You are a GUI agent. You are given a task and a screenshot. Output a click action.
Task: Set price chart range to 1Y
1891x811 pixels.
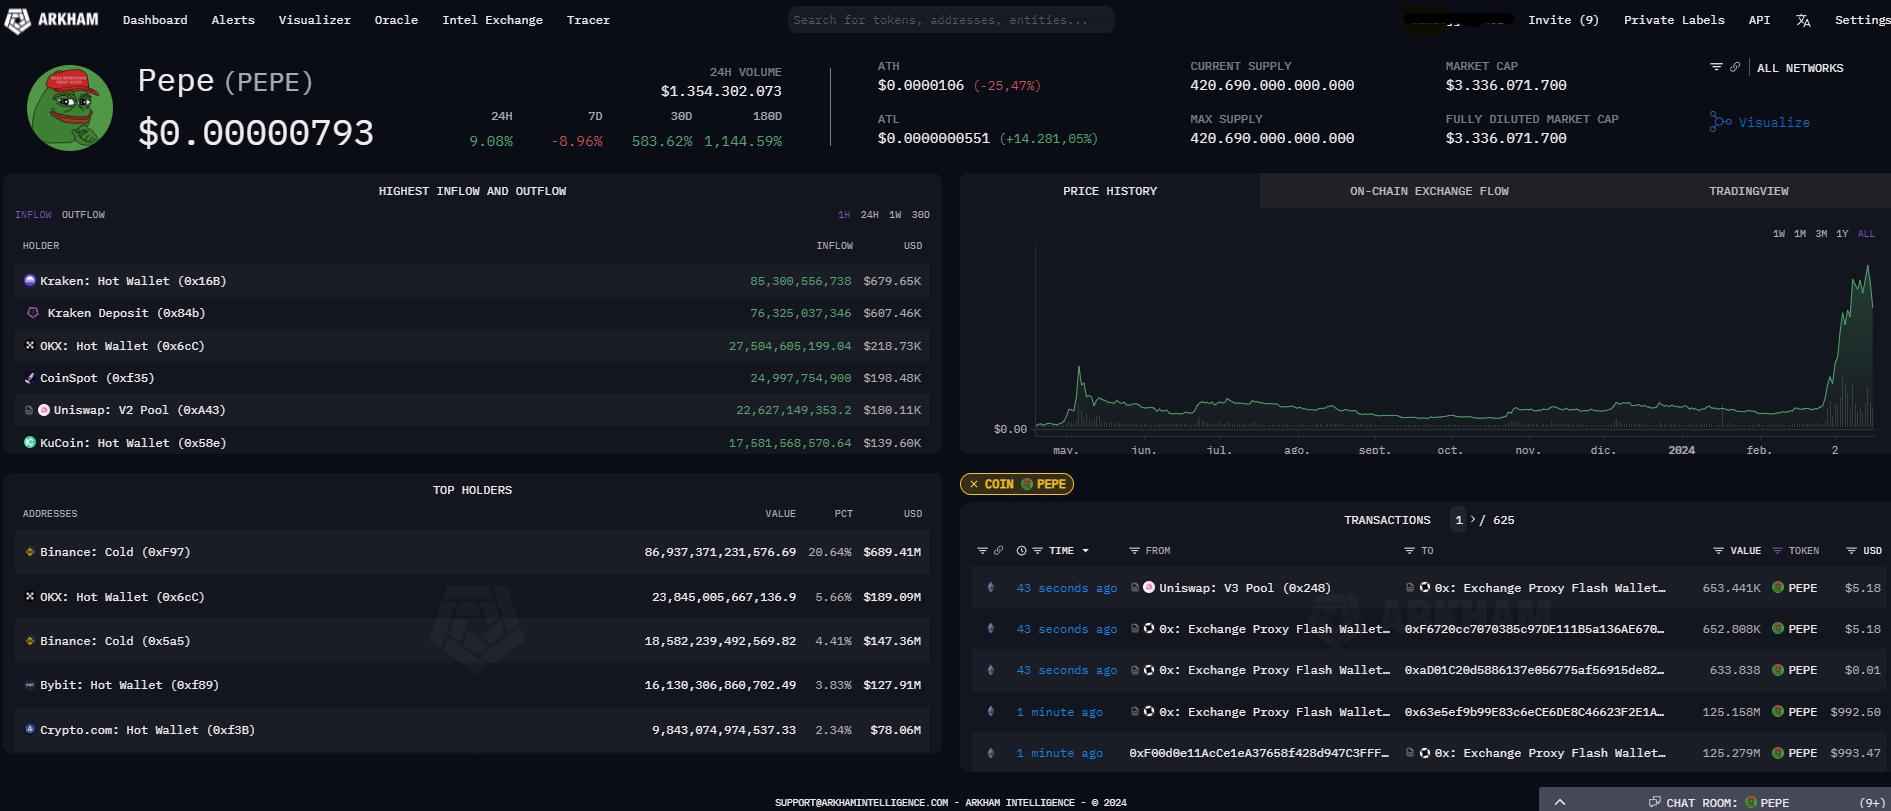(x=1842, y=234)
